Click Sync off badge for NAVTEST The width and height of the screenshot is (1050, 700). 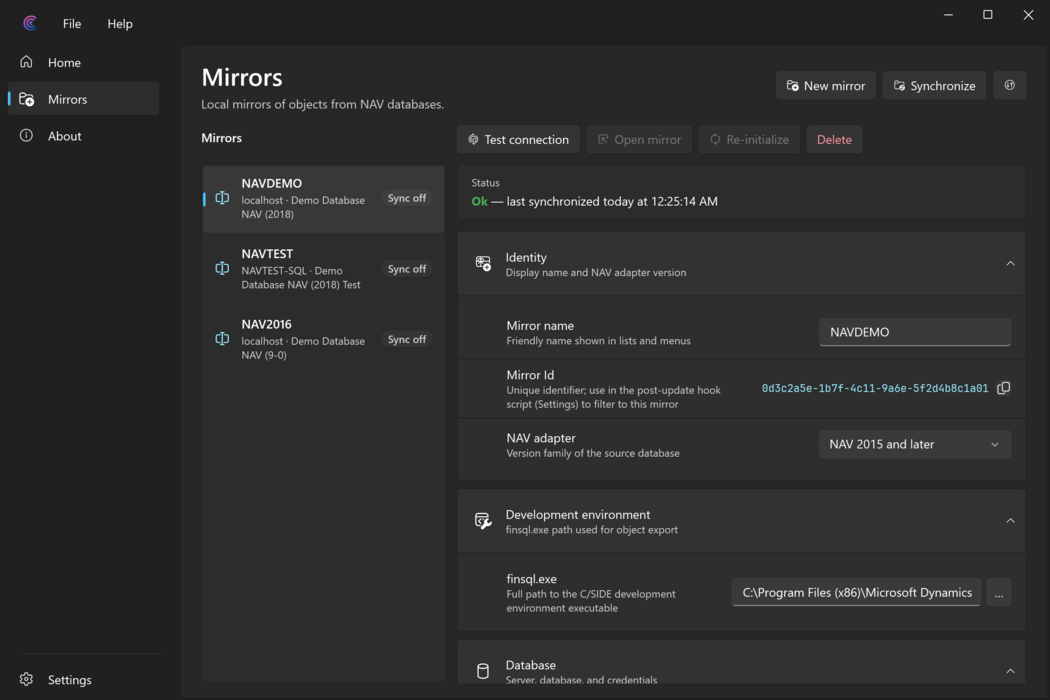click(406, 269)
